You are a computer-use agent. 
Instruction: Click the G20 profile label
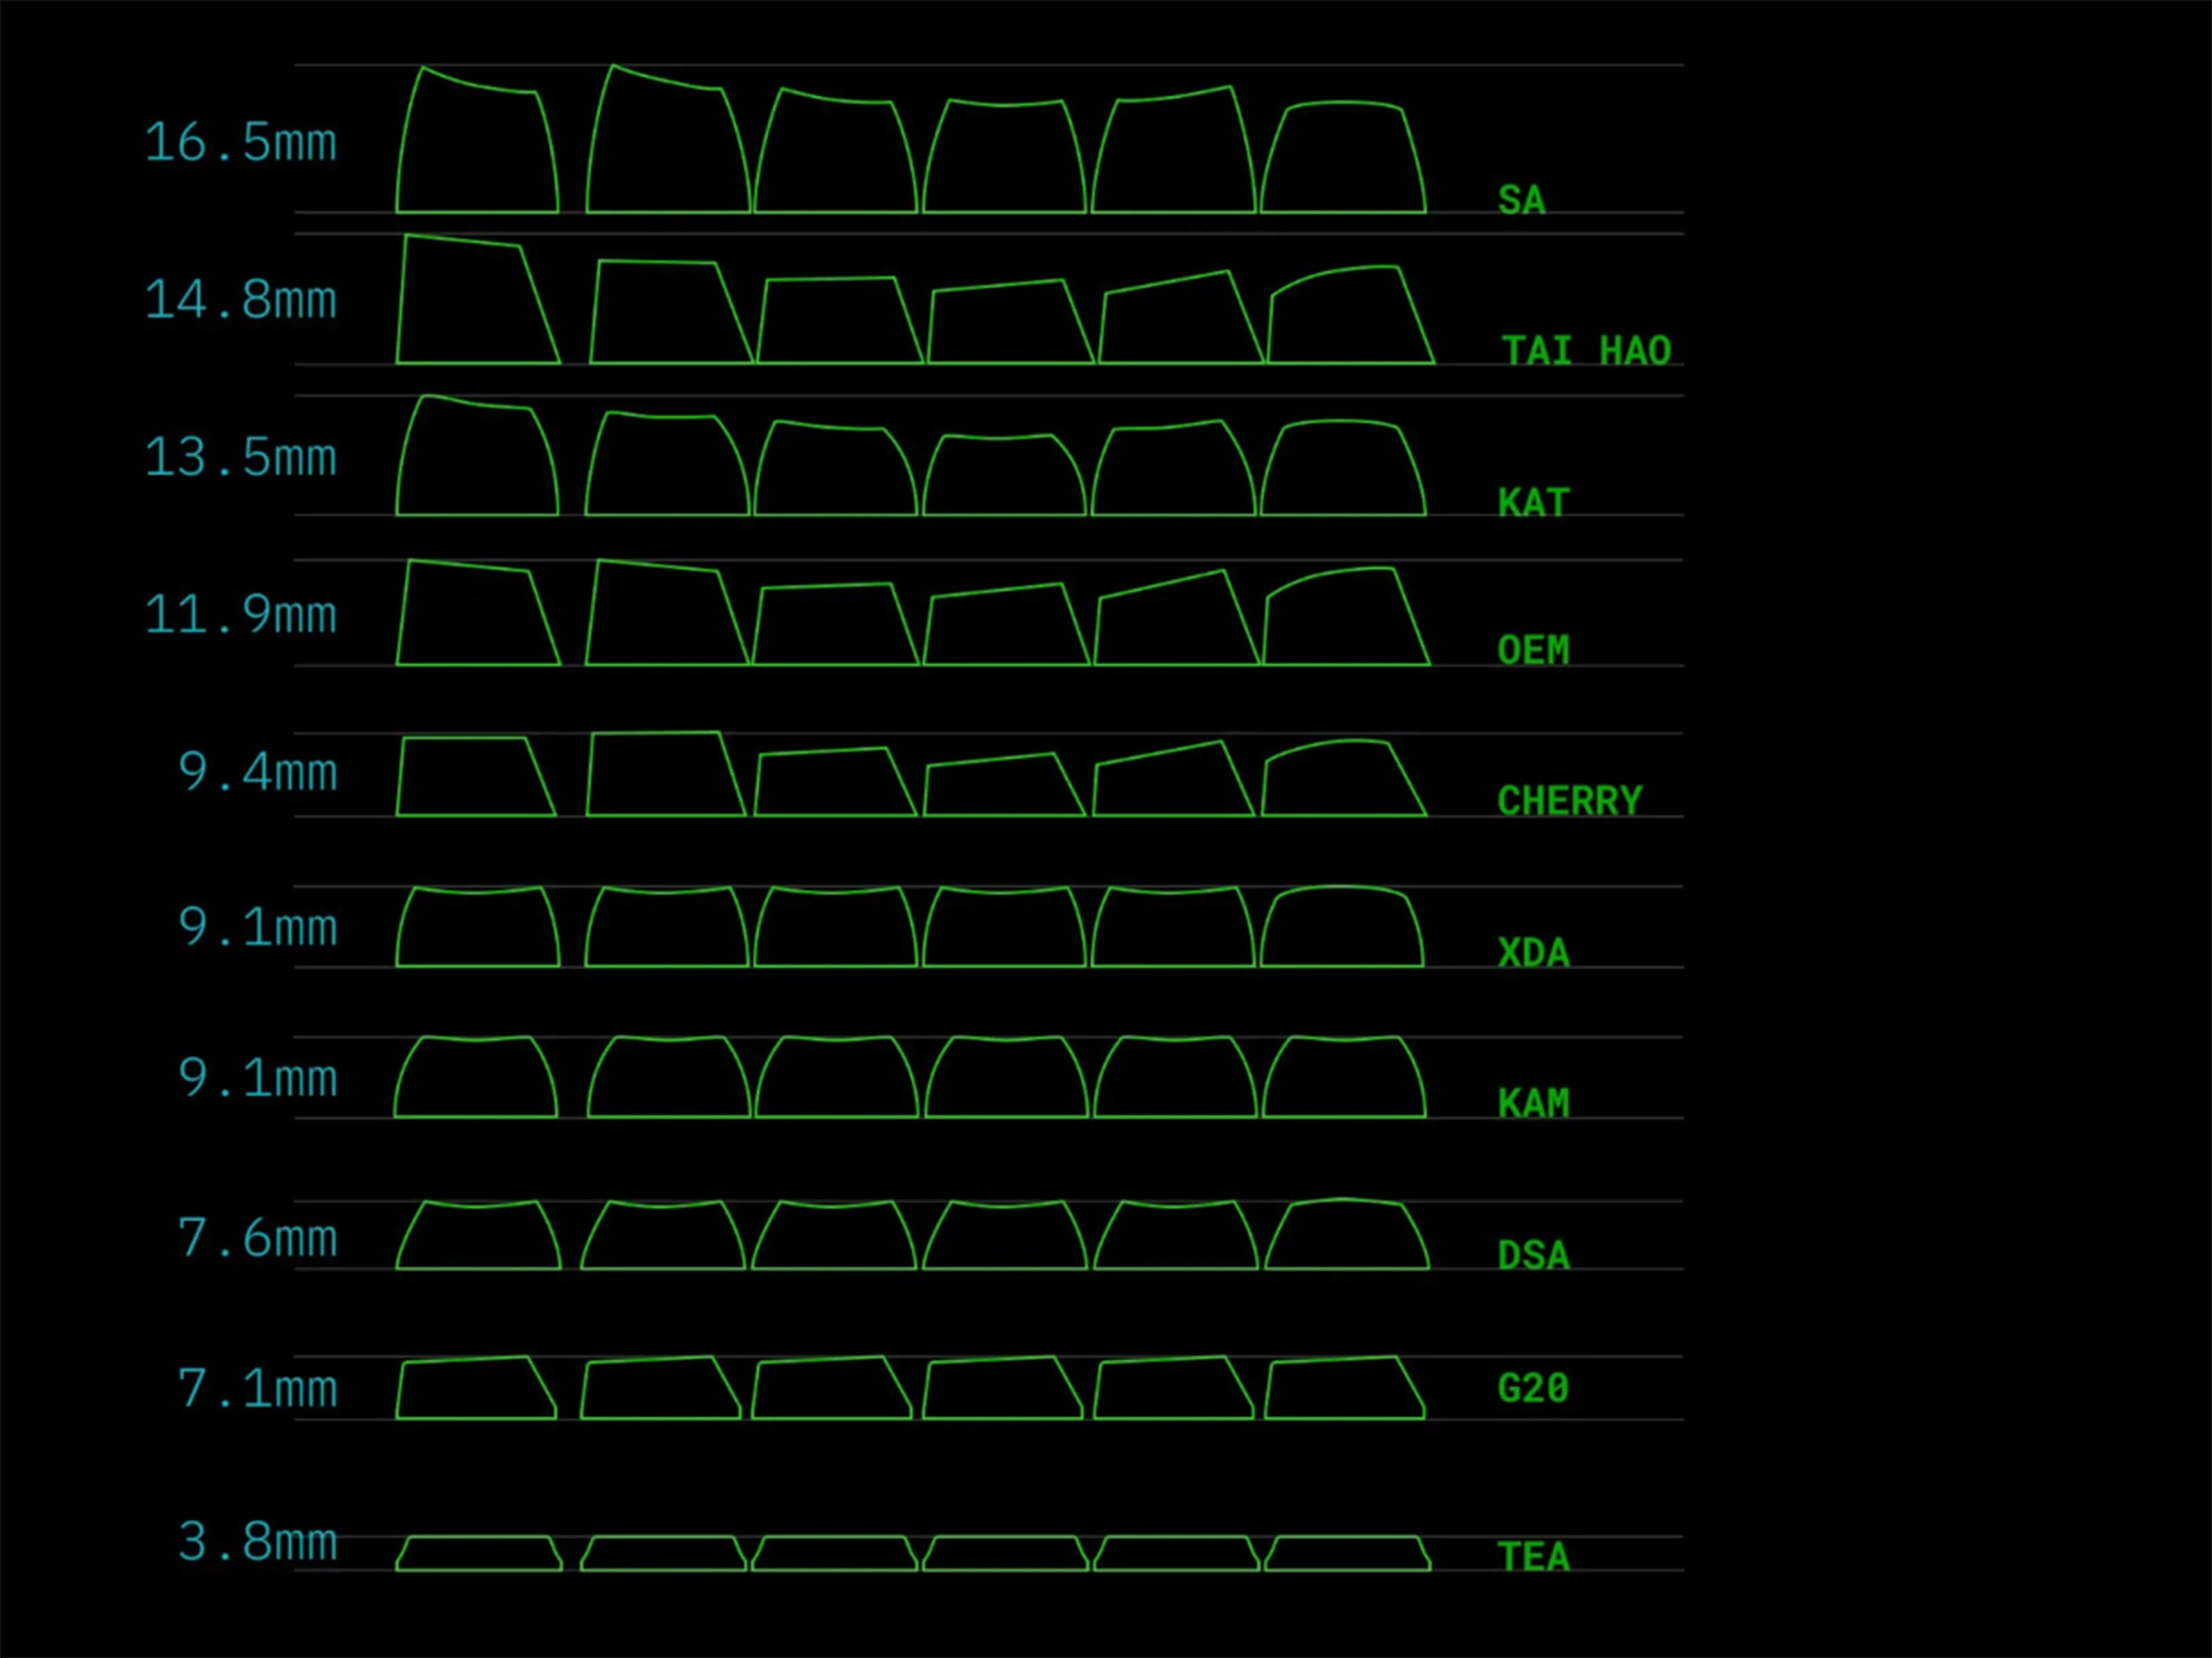point(1533,1389)
